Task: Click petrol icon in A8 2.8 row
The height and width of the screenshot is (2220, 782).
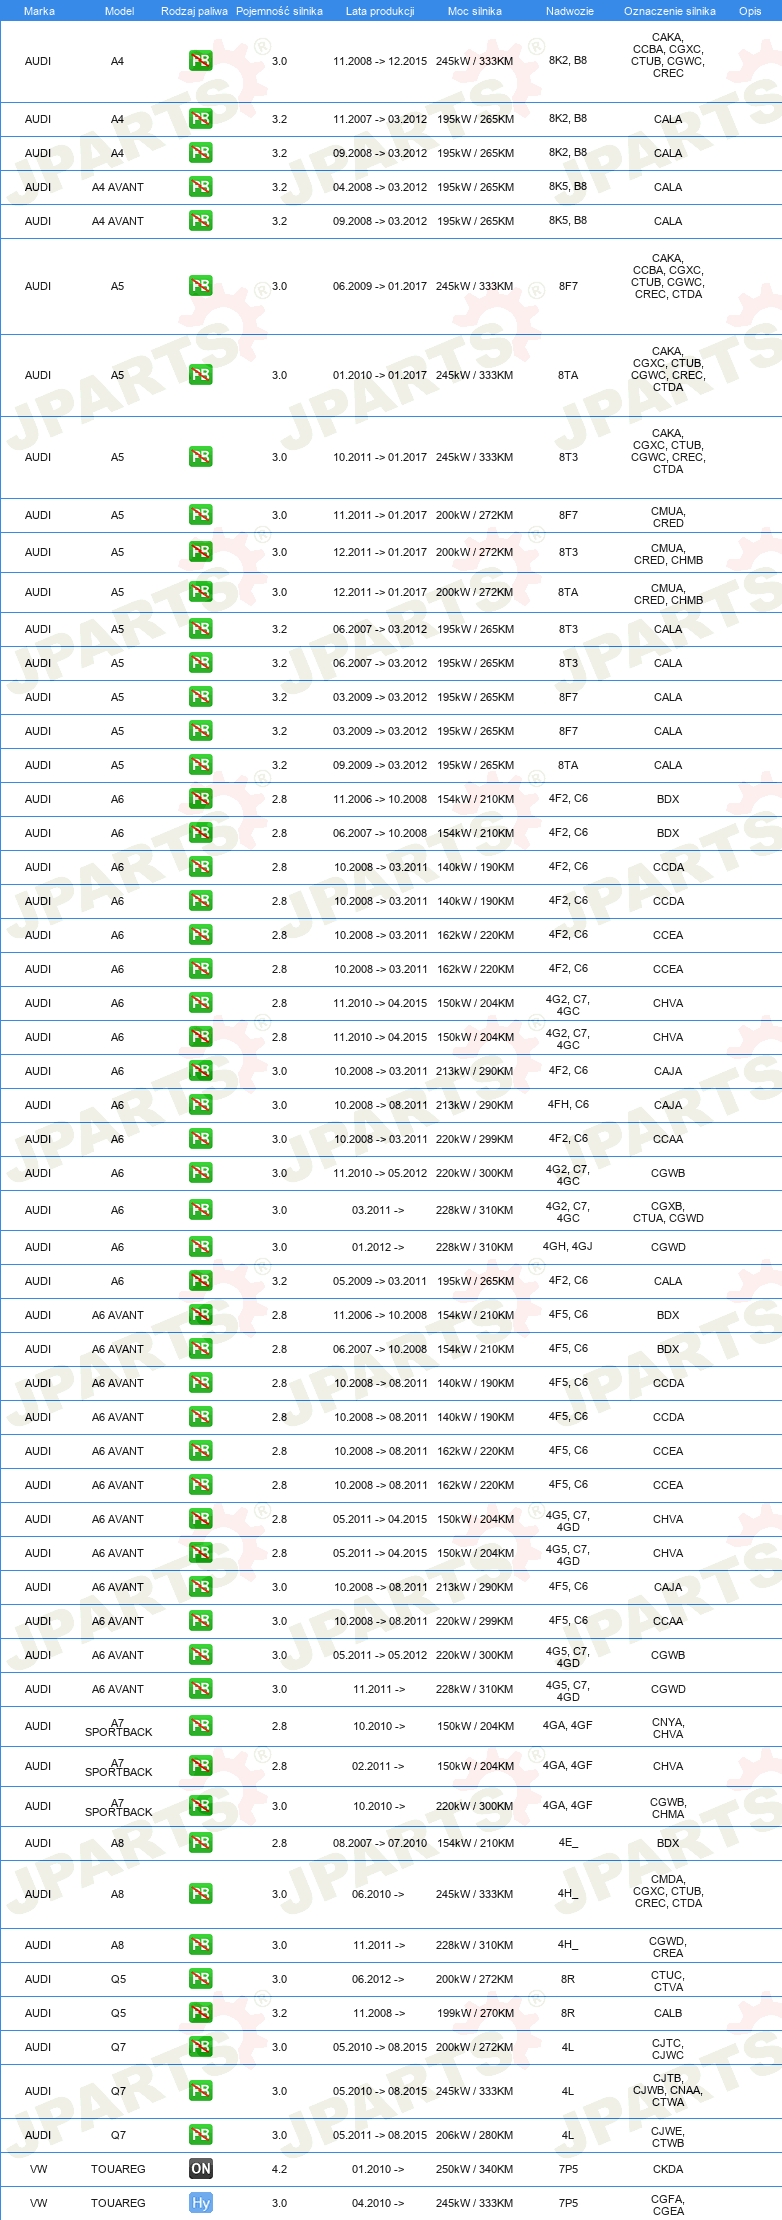Action: coord(201,1843)
